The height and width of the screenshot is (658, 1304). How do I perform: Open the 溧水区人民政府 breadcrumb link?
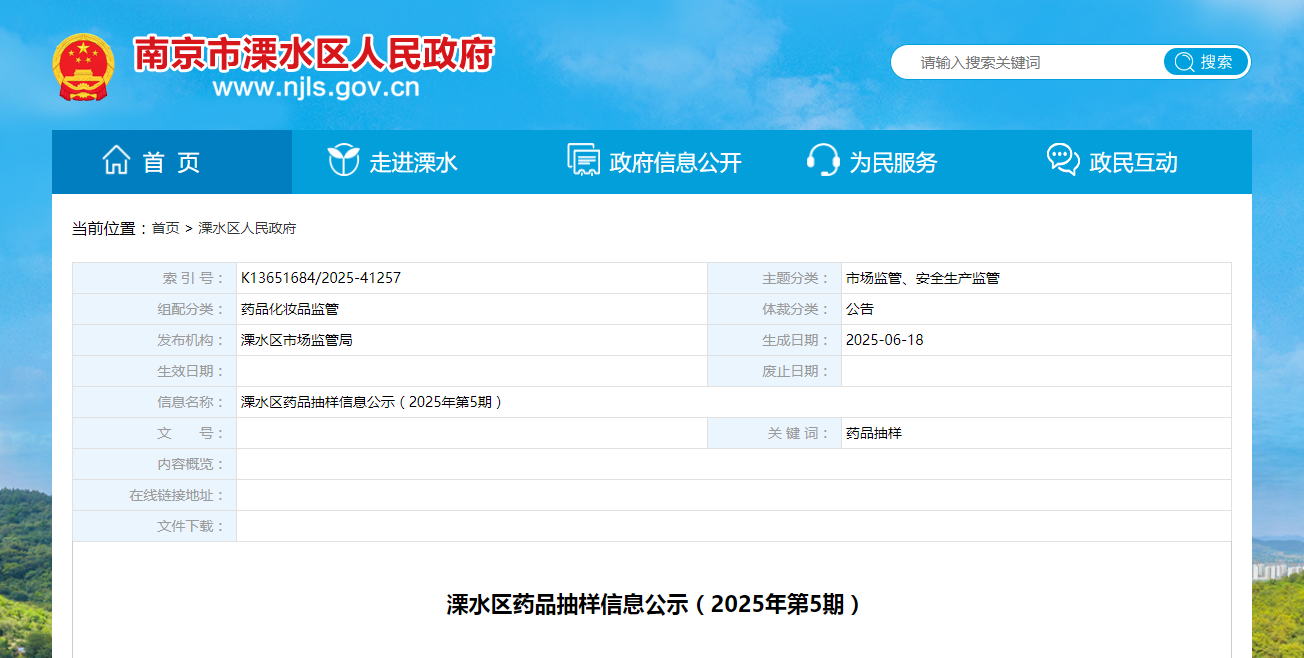point(247,228)
